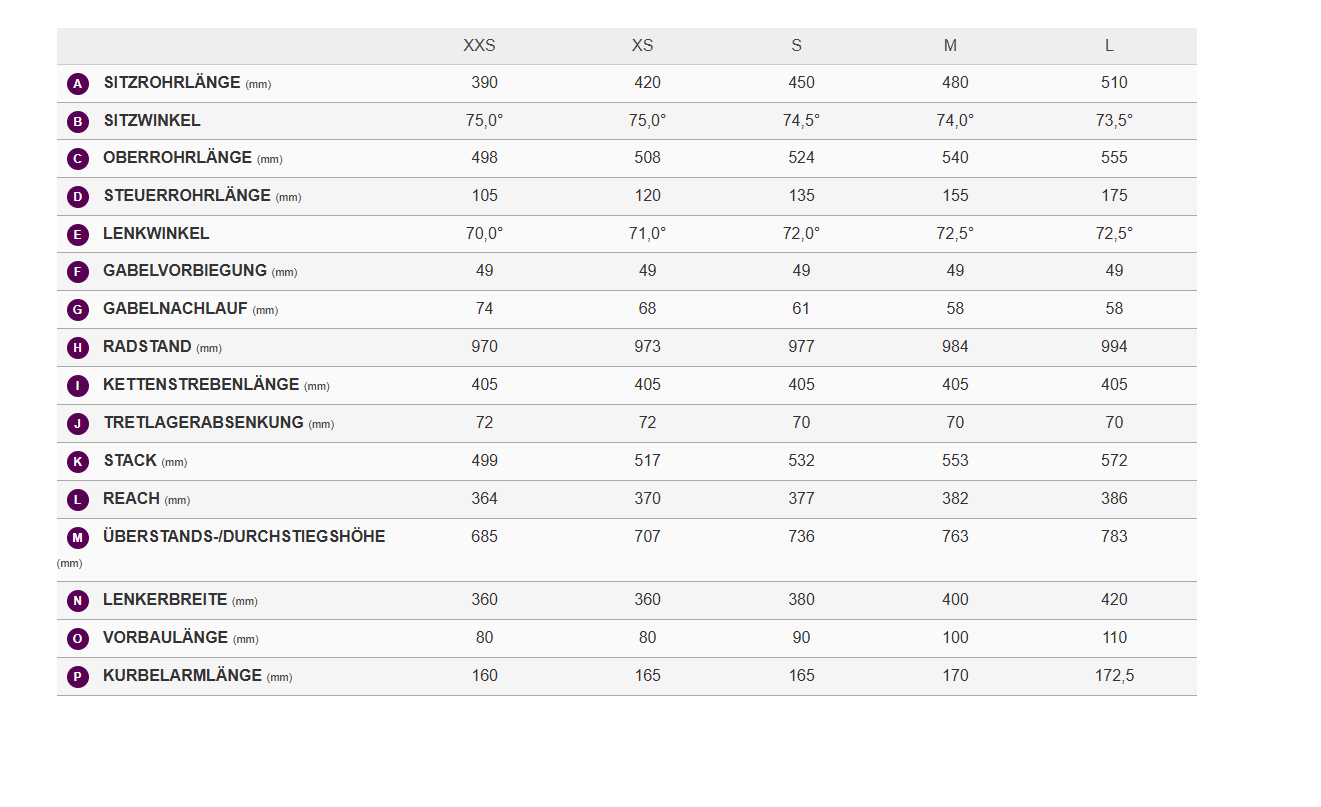
Task: Select the N badge for Lenkerbreite
Action: pyautogui.click(x=78, y=601)
